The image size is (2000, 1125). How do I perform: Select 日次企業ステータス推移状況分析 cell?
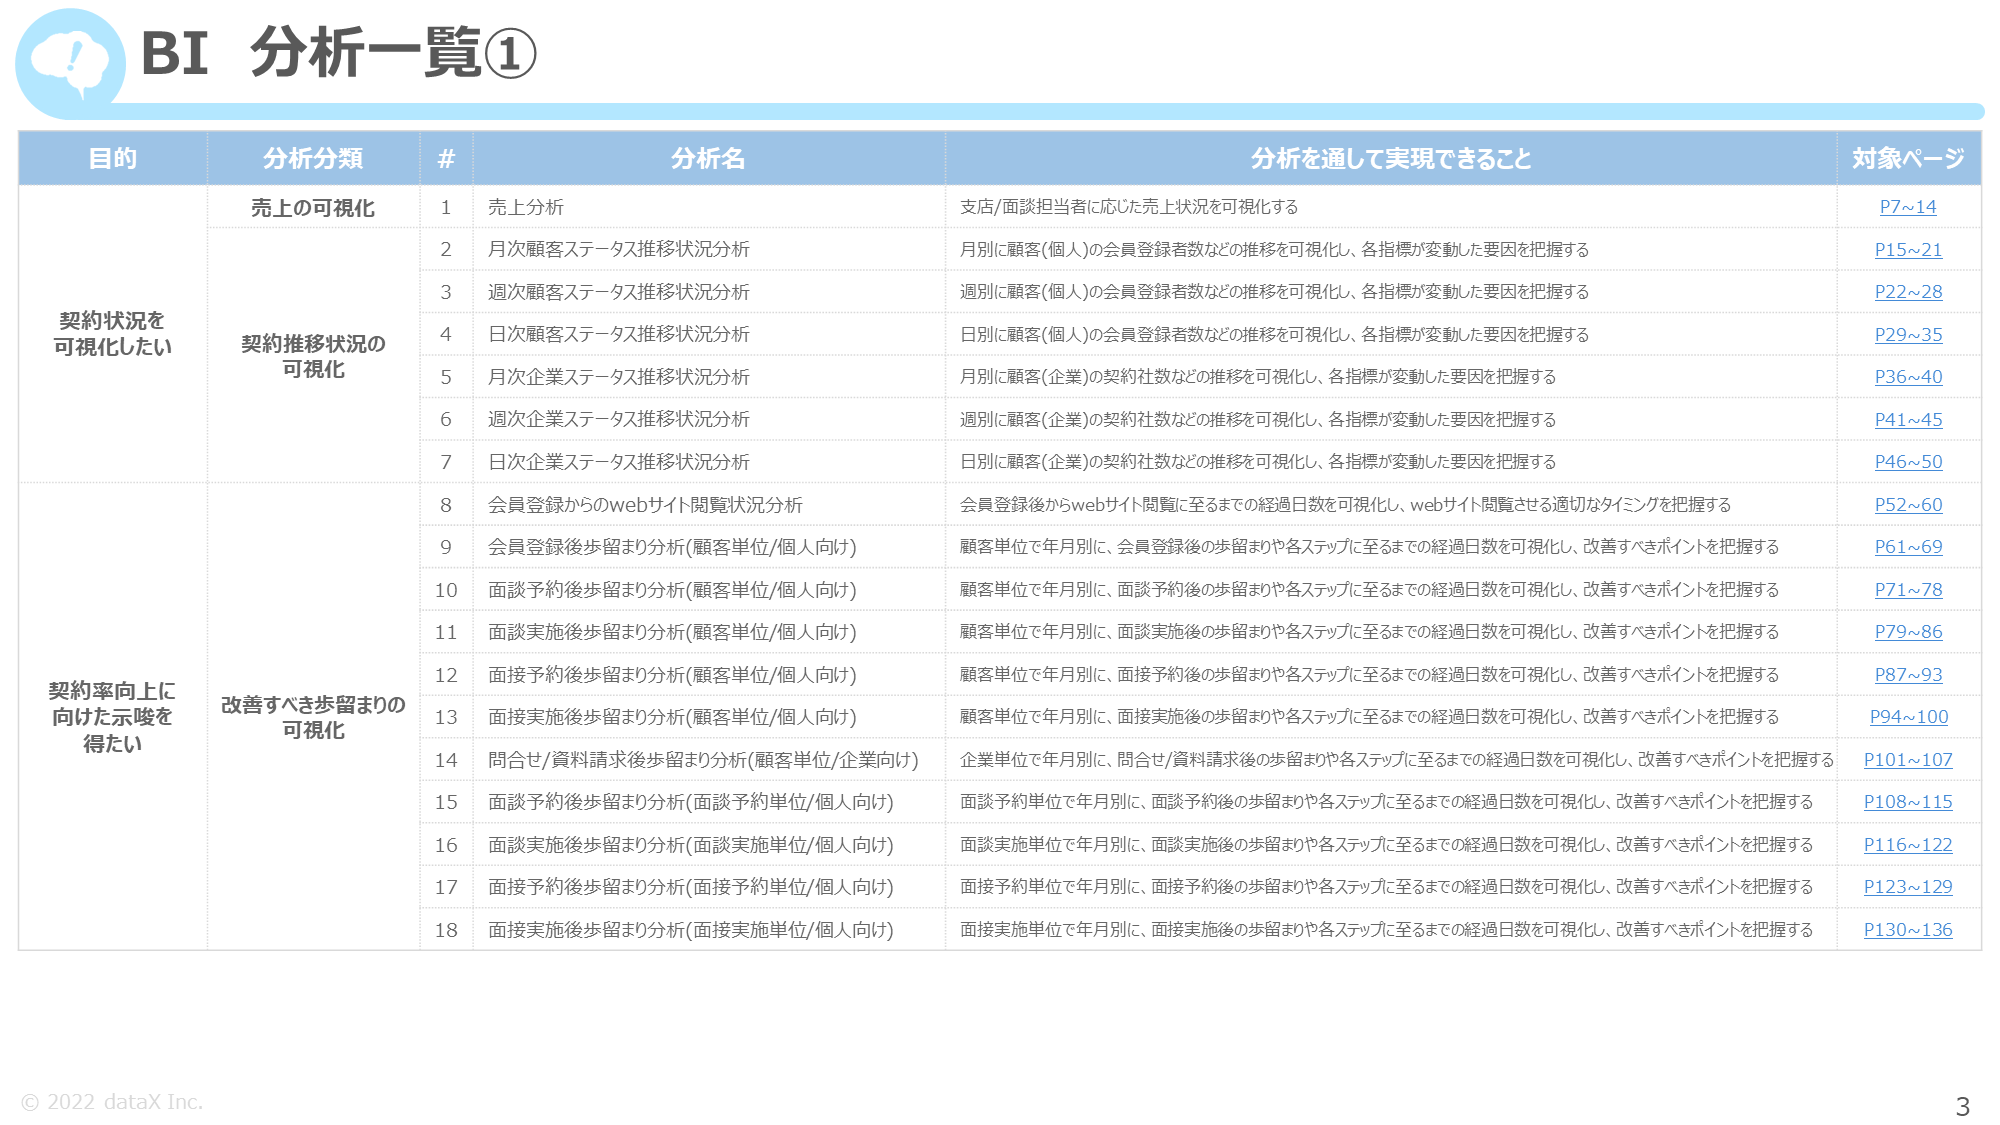[708, 462]
